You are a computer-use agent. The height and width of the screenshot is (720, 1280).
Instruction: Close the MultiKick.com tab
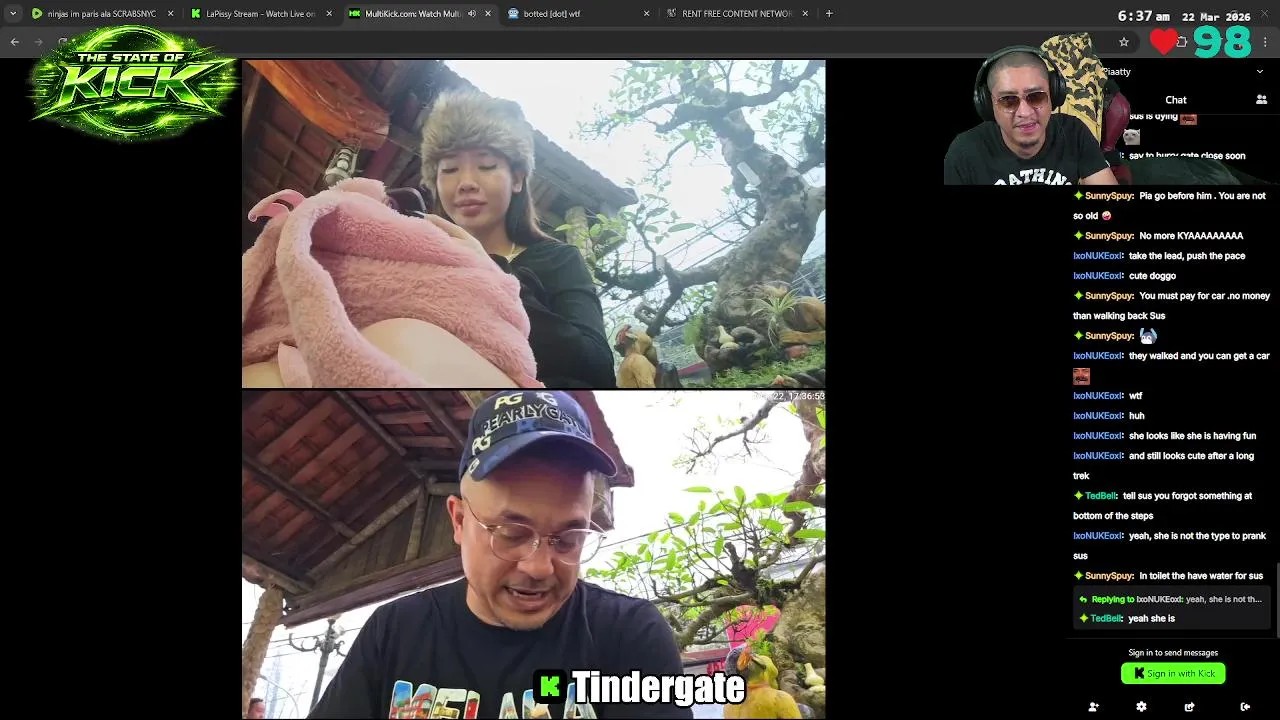tap(488, 14)
